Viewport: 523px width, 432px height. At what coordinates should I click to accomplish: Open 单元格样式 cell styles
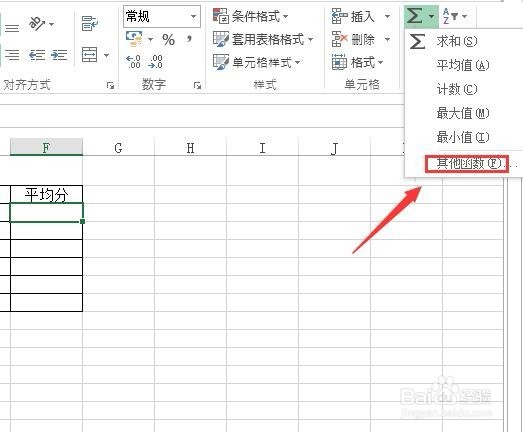(256, 62)
